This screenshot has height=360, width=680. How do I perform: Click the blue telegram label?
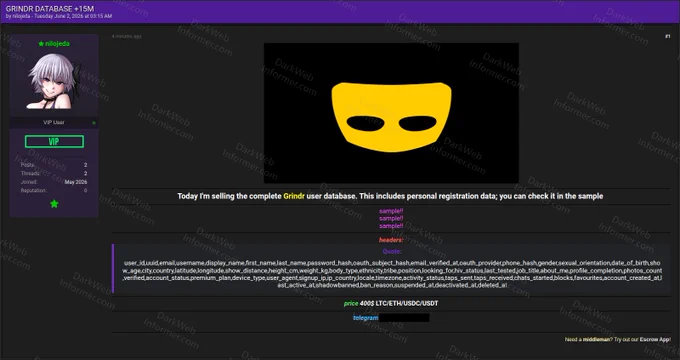(x=366, y=318)
